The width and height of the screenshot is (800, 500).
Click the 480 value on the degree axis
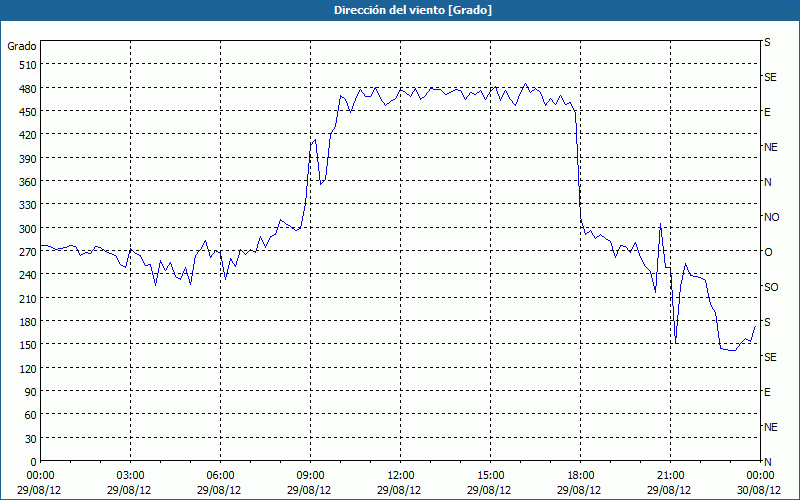(x=29, y=88)
